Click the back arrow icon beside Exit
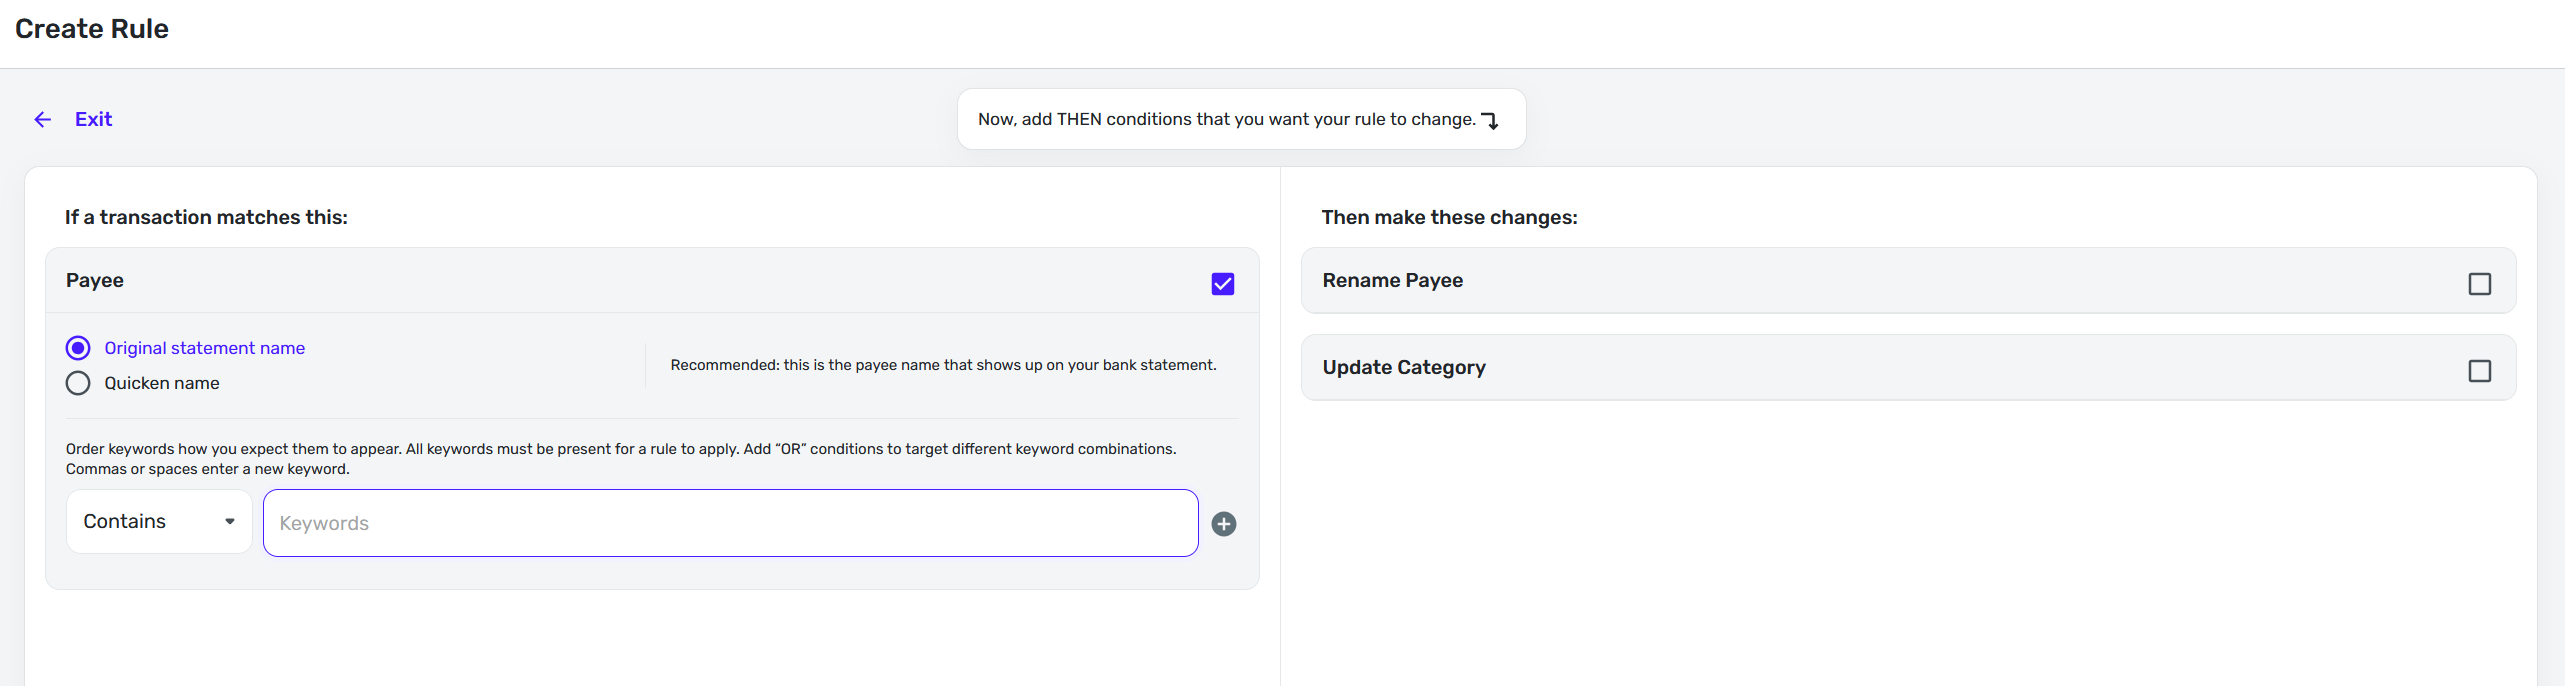This screenshot has width=2565, height=686. click(42, 120)
